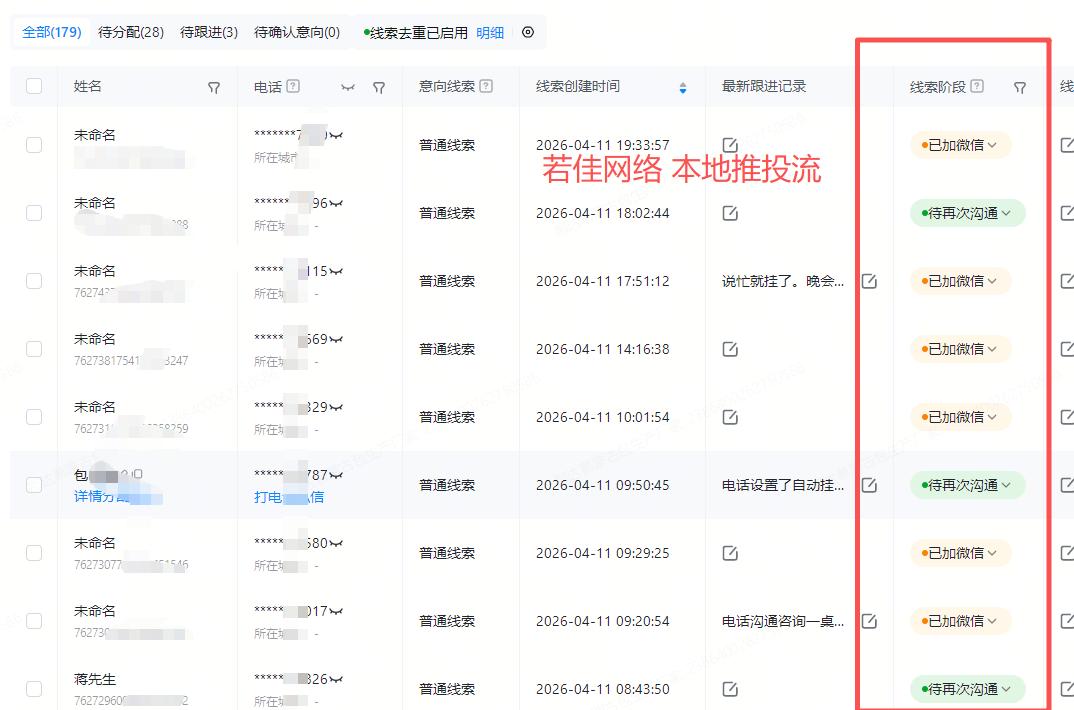Open the 待确认意向(0) tab
1074x710 pixels.
click(297, 32)
